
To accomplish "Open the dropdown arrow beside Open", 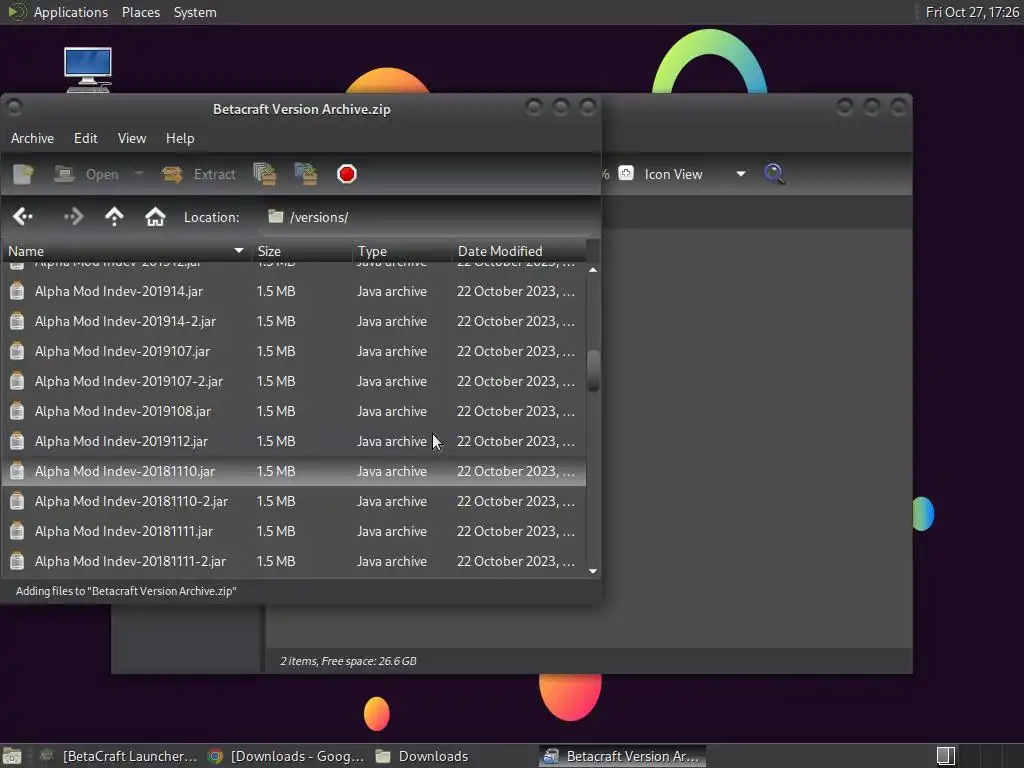I will point(138,174).
